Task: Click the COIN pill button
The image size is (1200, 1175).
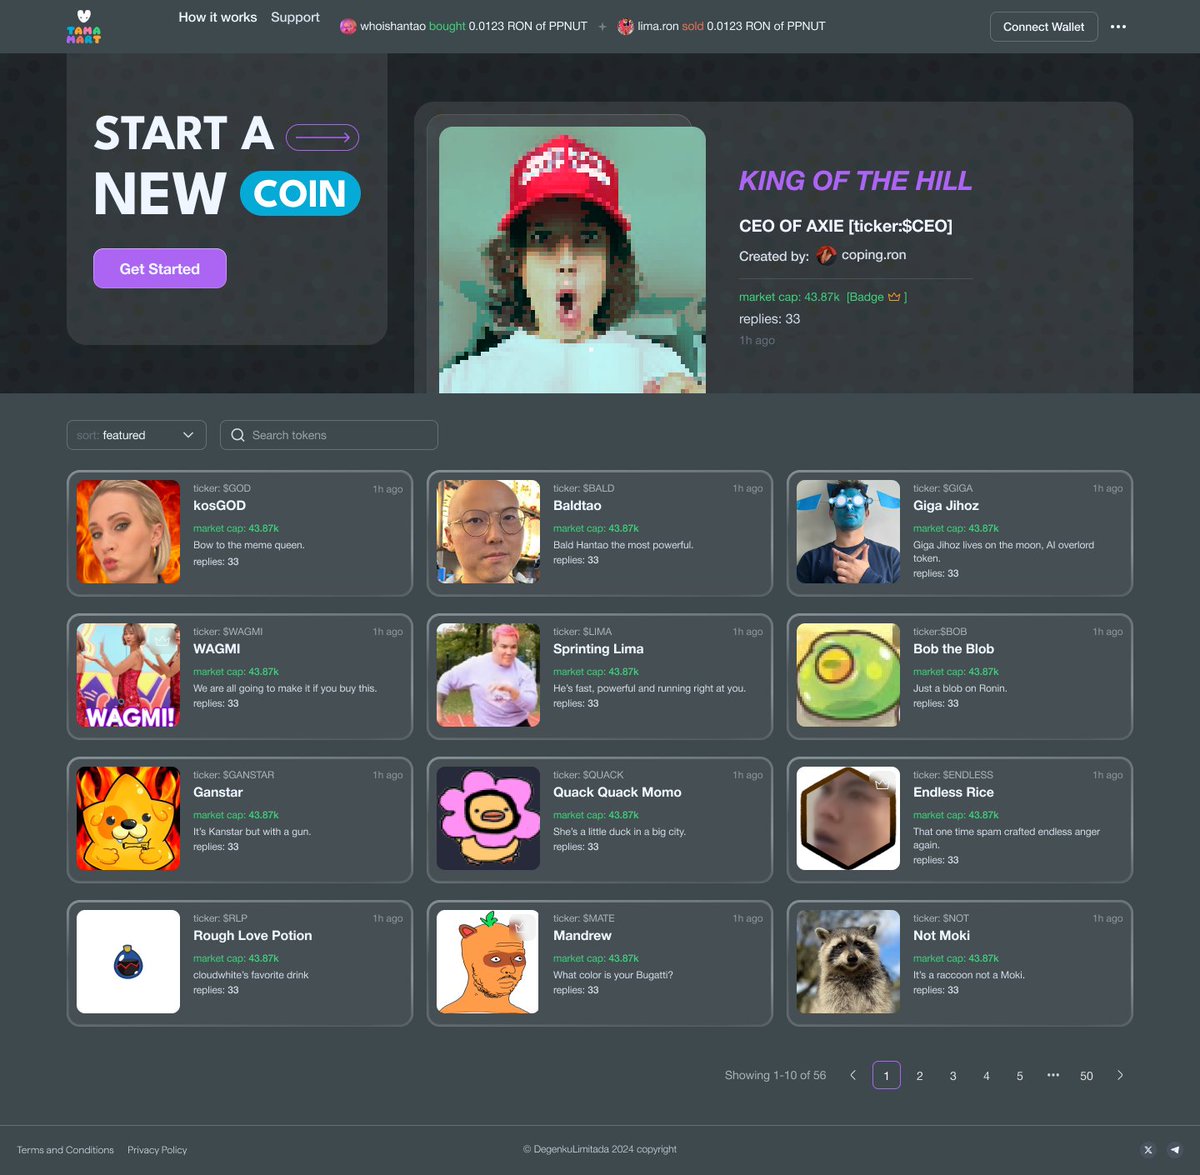Action: click(x=300, y=194)
